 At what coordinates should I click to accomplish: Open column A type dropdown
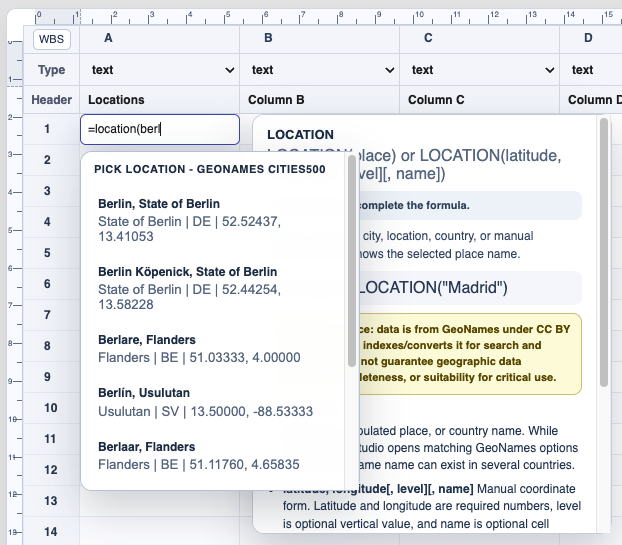tap(160, 70)
